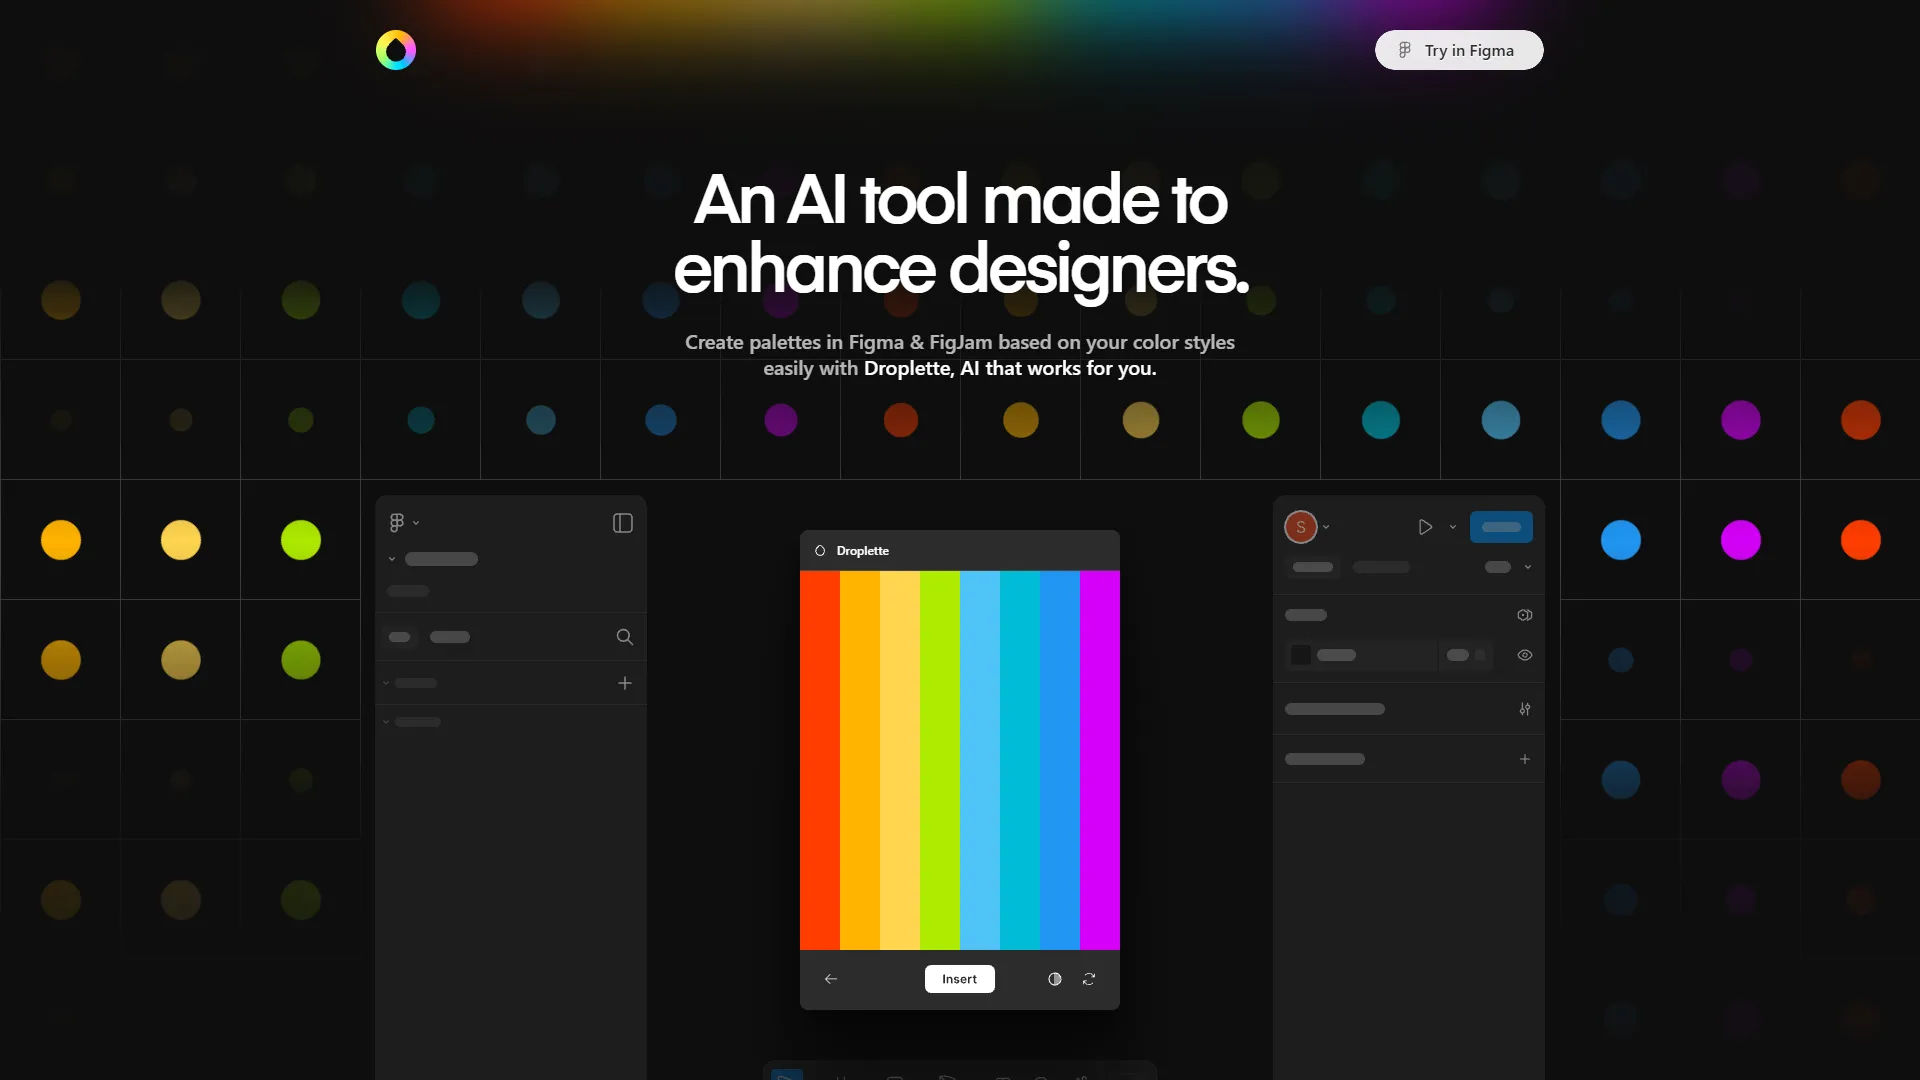Image resolution: width=1920 pixels, height=1080 pixels.
Task: Click the blue share button
Action: 1500,527
